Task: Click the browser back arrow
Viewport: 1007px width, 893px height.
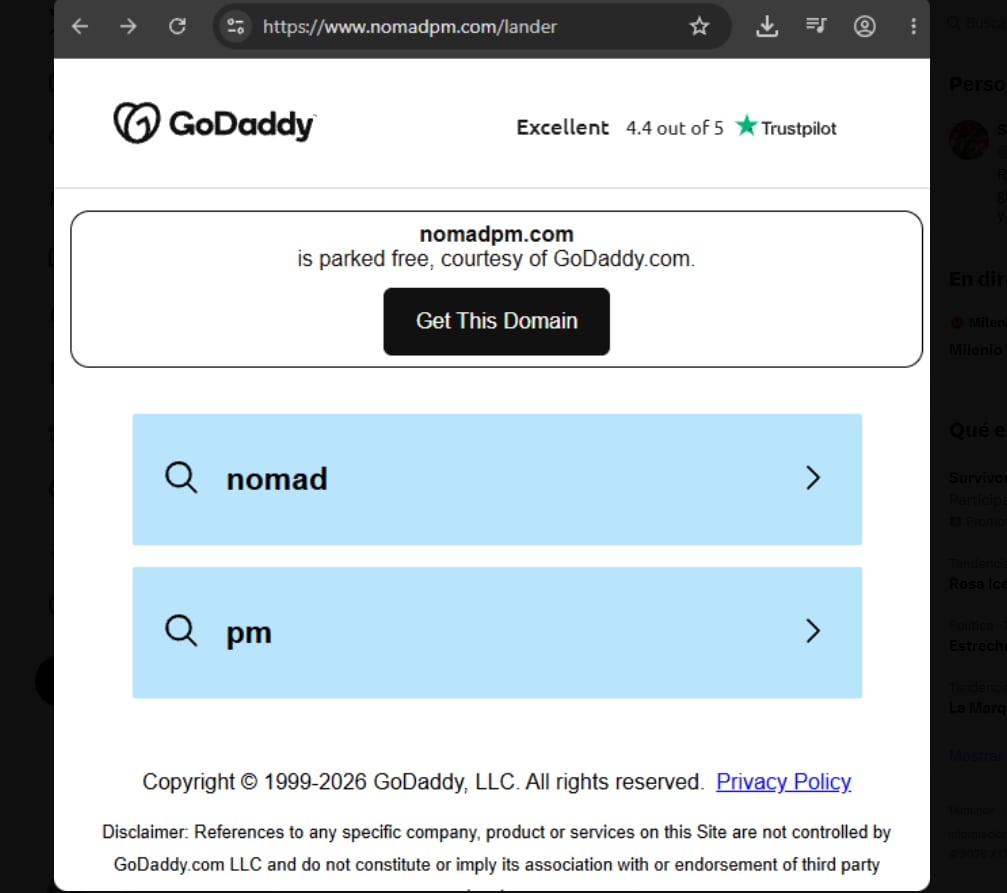Action: tap(80, 26)
